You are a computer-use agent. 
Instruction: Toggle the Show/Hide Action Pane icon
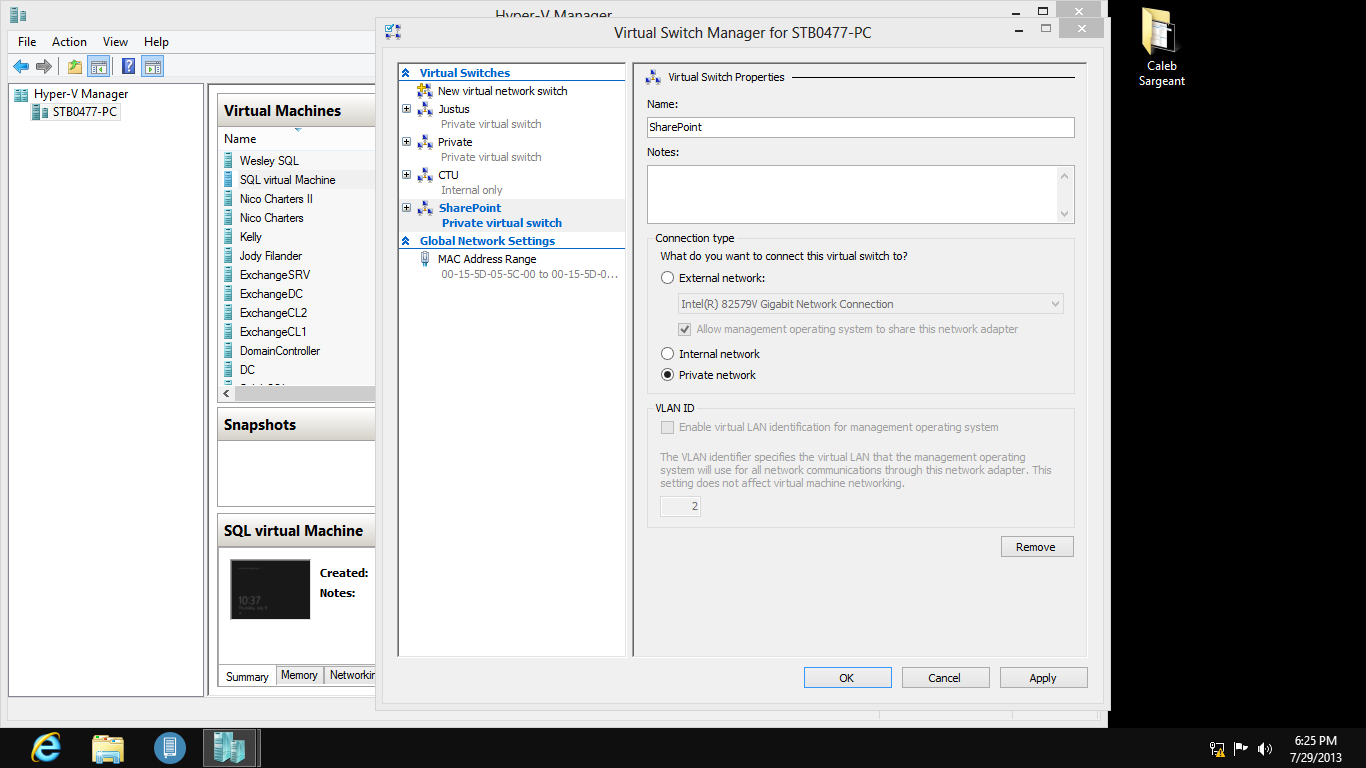(x=152, y=67)
